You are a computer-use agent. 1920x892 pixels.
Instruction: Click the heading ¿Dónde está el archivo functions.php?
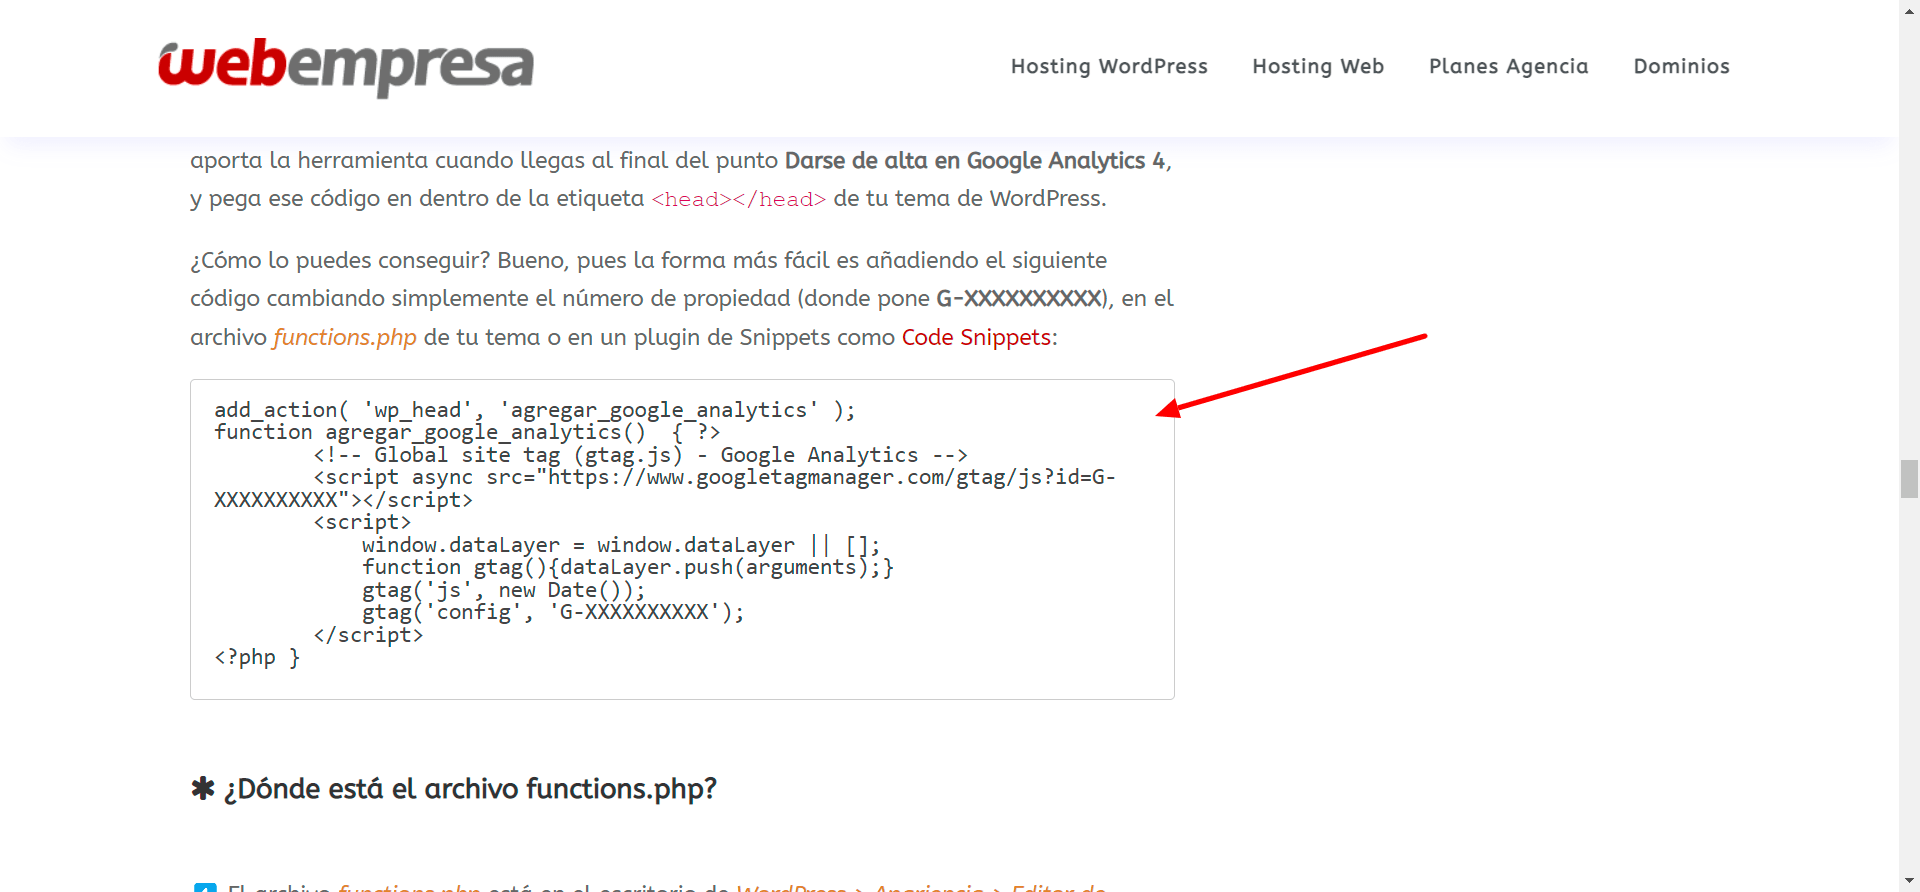(470, 789)
